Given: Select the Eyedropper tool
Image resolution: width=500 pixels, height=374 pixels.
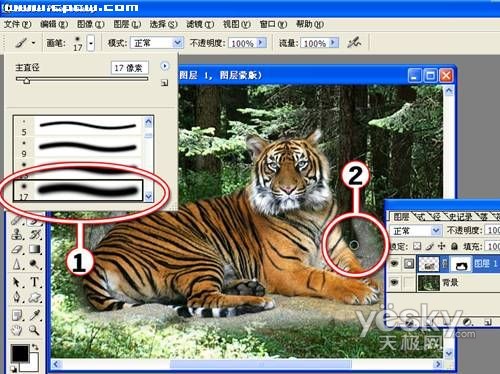Looking at the screenshot, I should tap(35, 315).
